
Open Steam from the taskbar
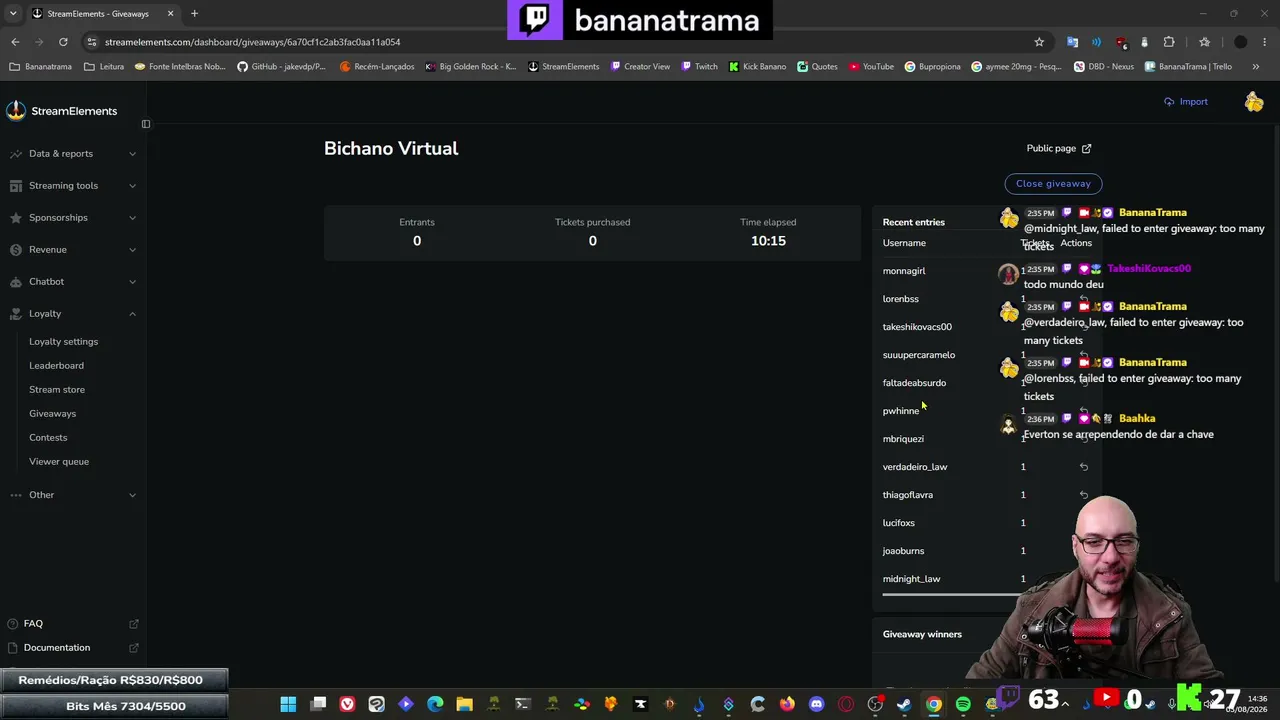click(904, 704)
